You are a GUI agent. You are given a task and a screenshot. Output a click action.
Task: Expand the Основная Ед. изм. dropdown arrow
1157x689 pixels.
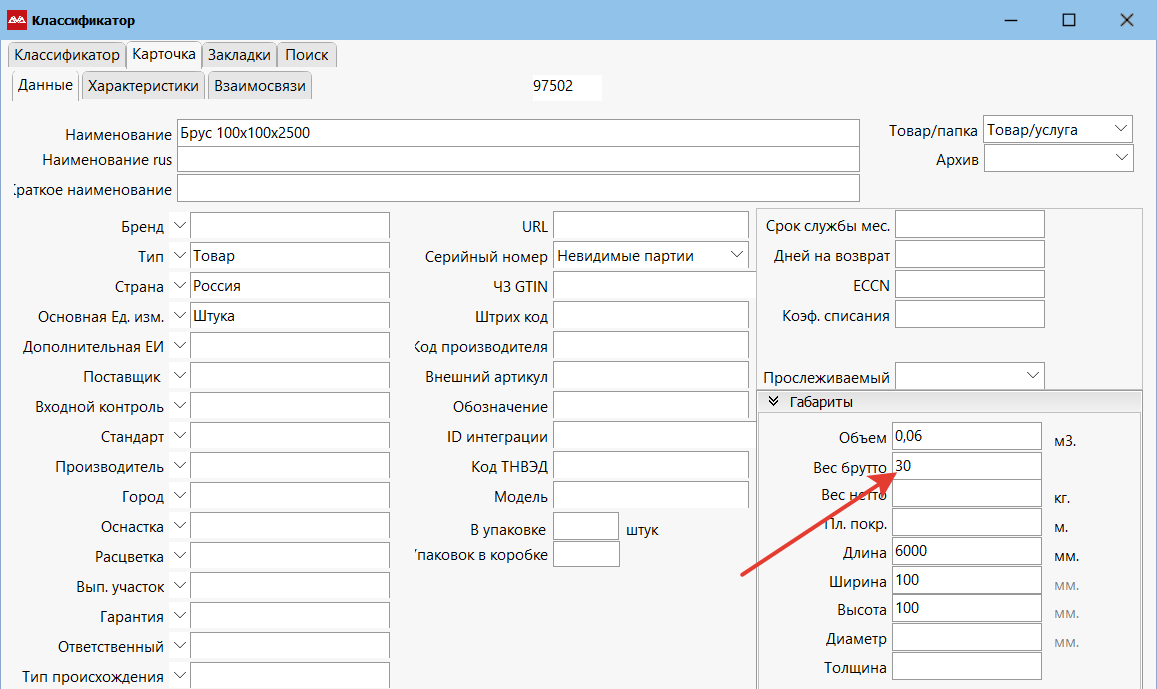179,316
